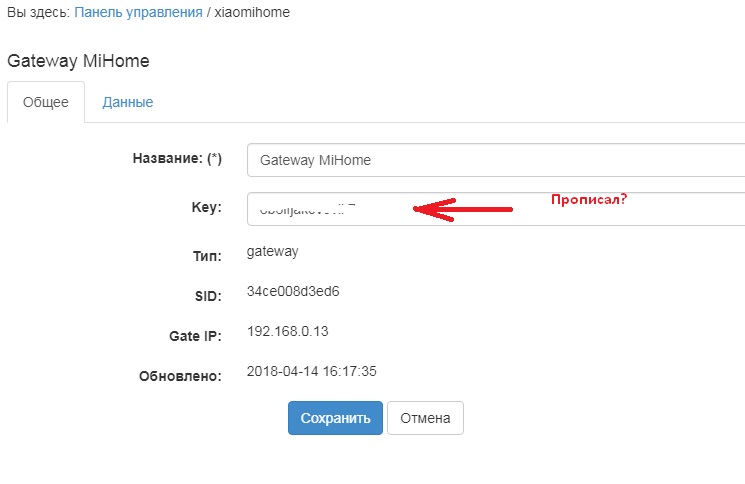Focus the Название input field
745x484 pixels.
pyautogui.click(x=495, y=159)
